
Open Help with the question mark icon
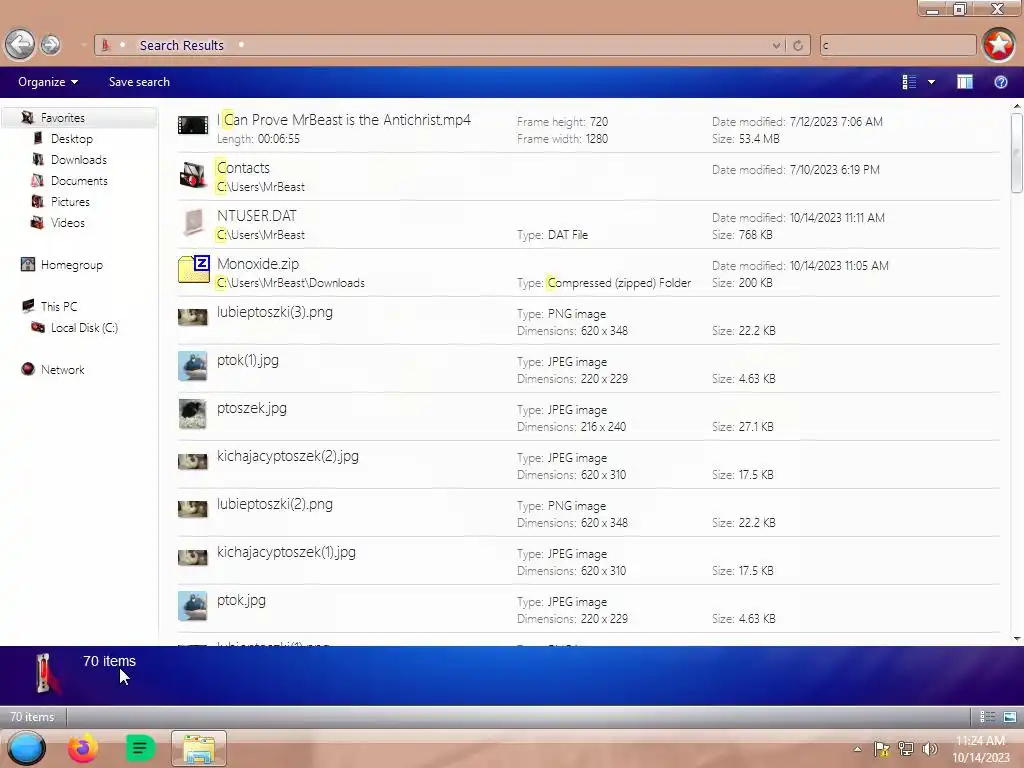tap(1000, 82)
